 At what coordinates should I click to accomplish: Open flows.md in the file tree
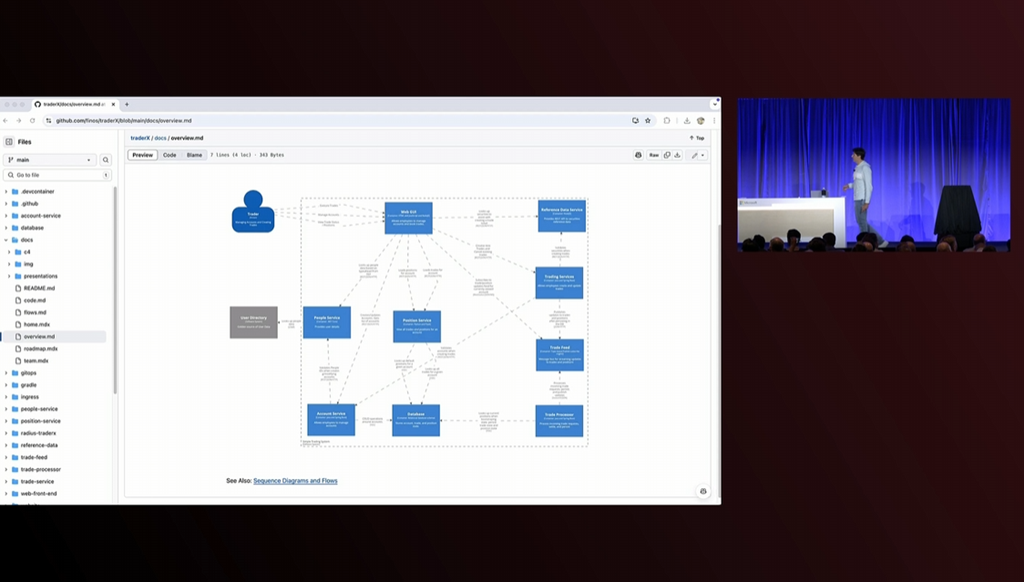[36, 312]
